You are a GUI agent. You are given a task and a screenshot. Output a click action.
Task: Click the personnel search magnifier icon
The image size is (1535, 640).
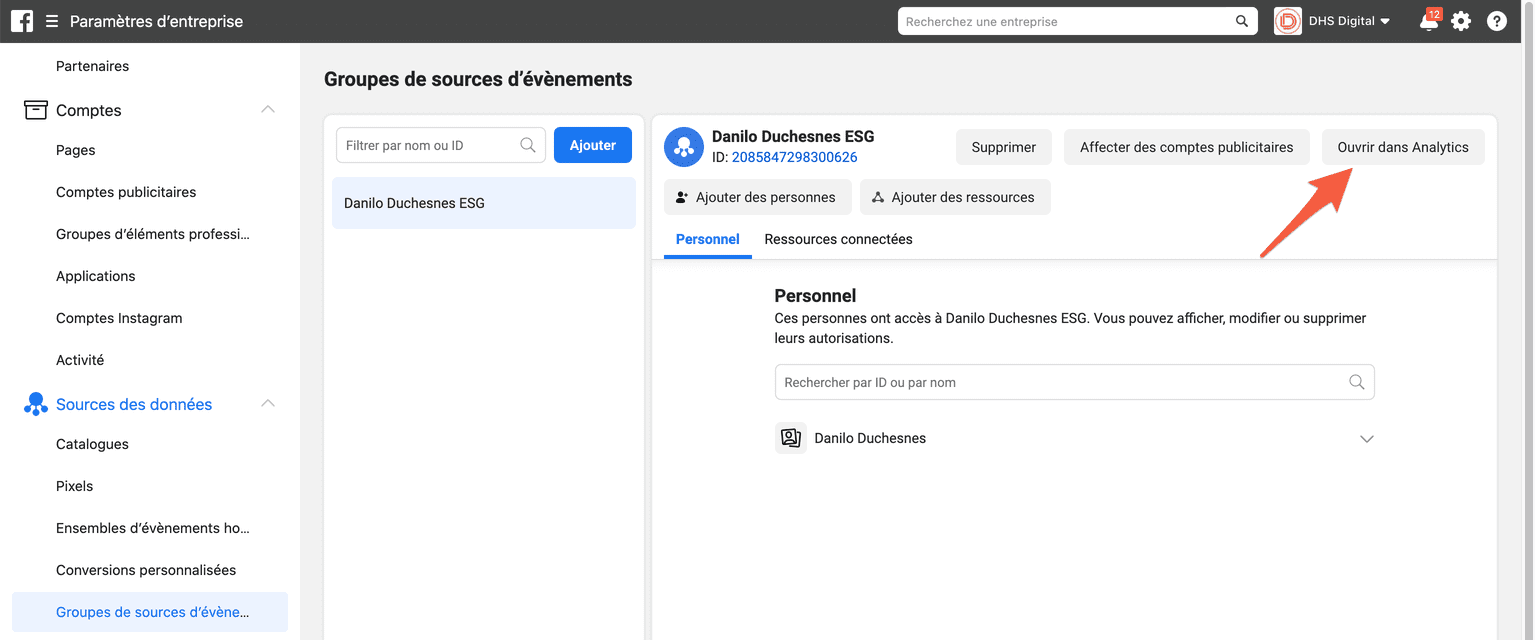pyautogui.click(x=1357, y=382)
